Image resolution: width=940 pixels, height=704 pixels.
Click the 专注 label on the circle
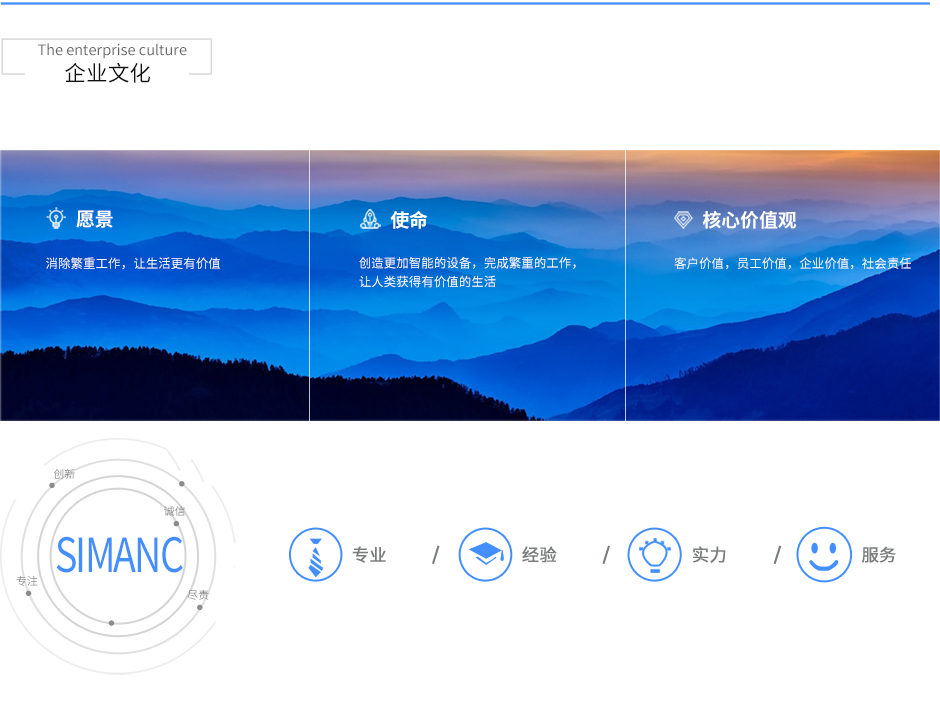click(27, 580)
